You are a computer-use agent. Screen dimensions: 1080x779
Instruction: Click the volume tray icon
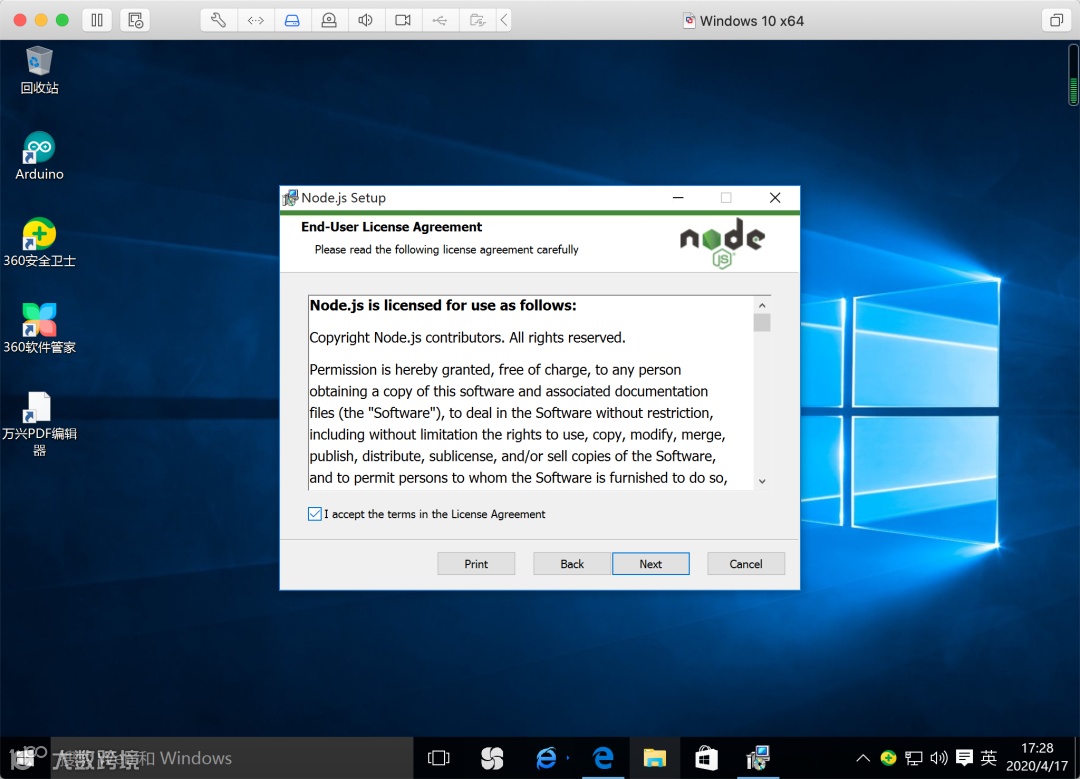pos(938,758)
